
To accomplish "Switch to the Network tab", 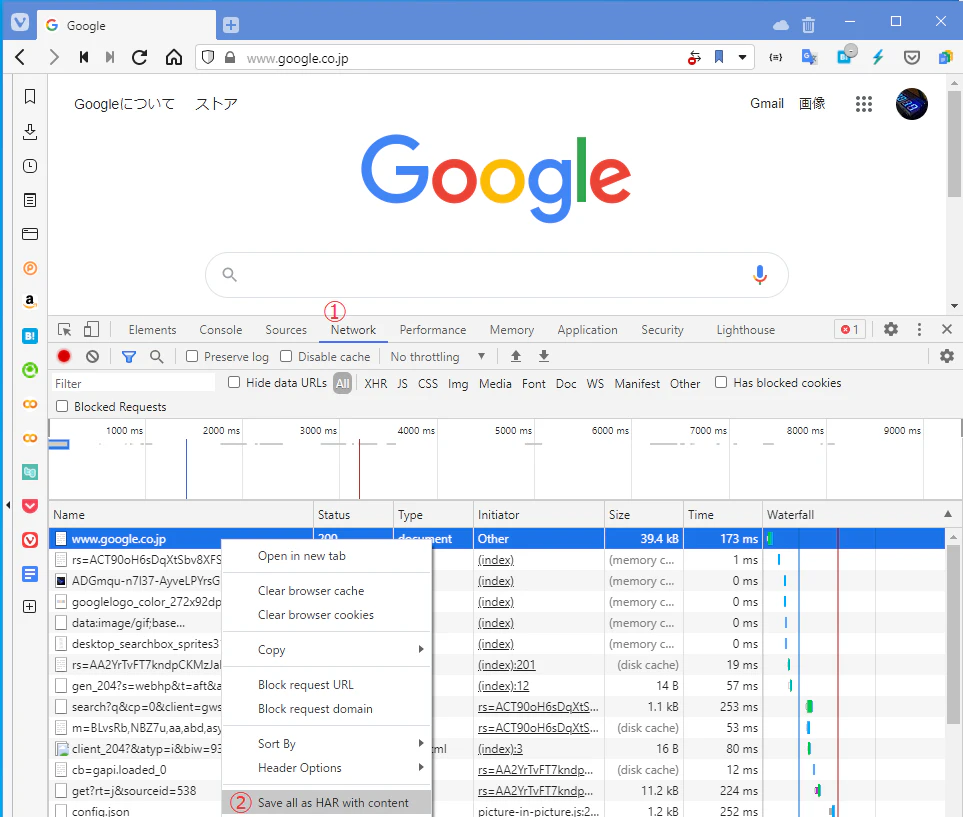I will [353, 330].
